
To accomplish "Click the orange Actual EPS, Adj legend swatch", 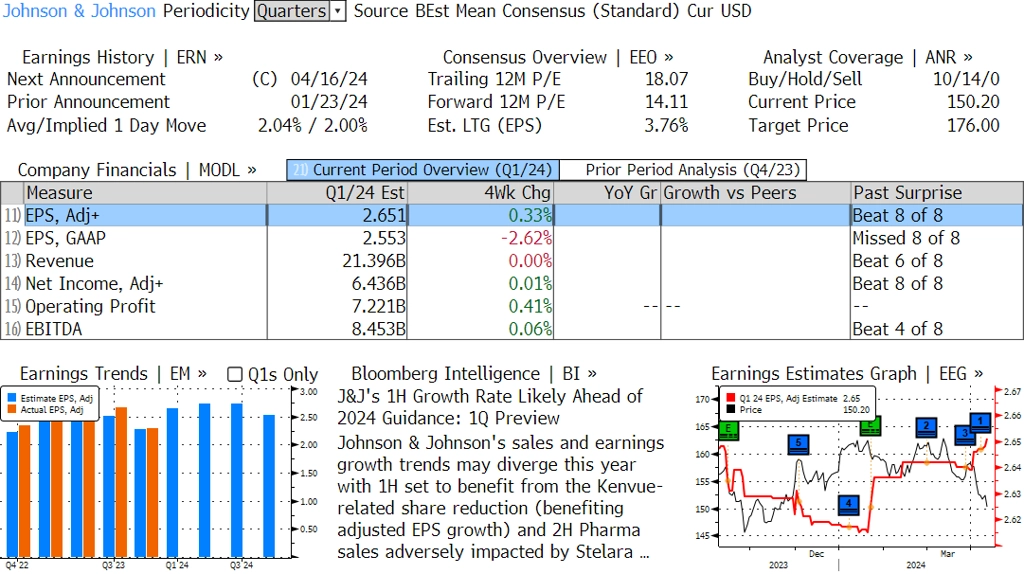I will [12, 409].
